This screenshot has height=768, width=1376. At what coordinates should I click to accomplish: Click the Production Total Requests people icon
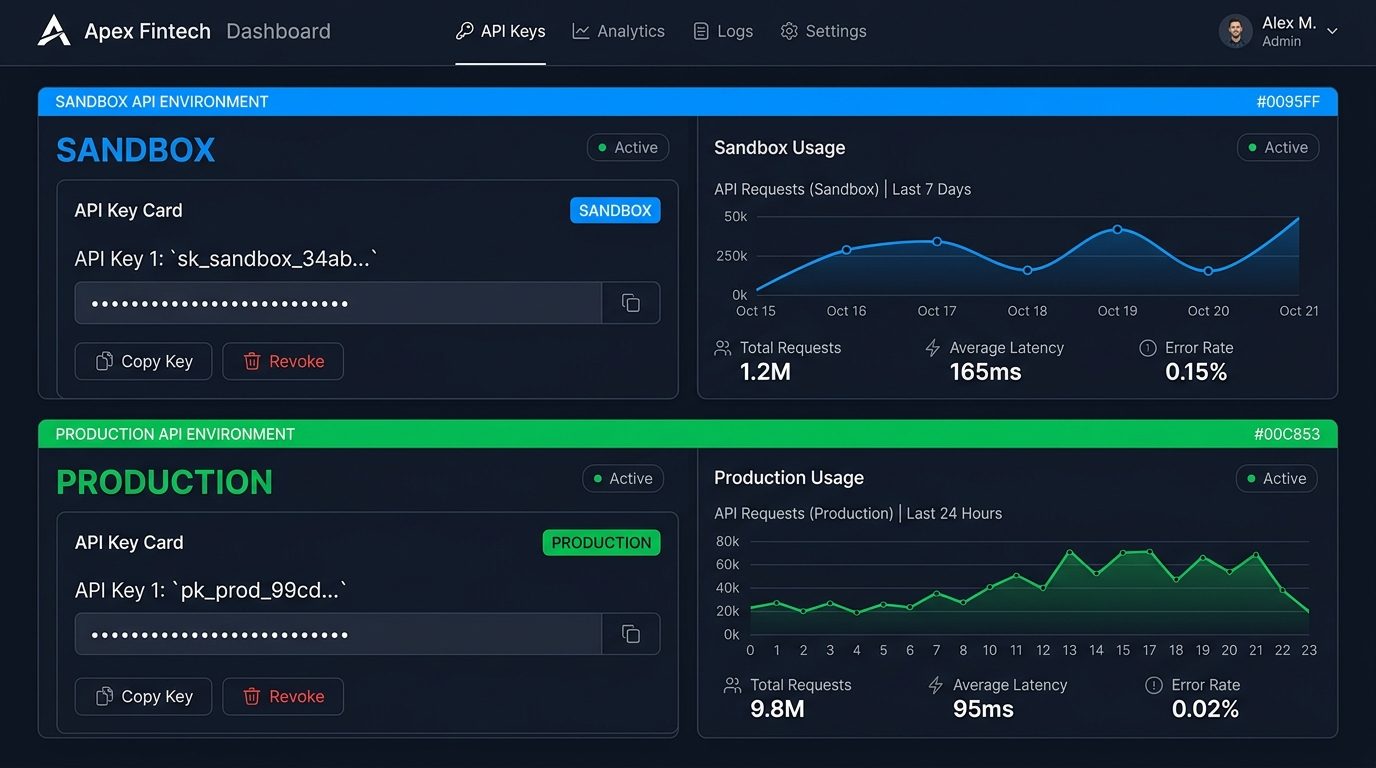click(x=732, y=685)
